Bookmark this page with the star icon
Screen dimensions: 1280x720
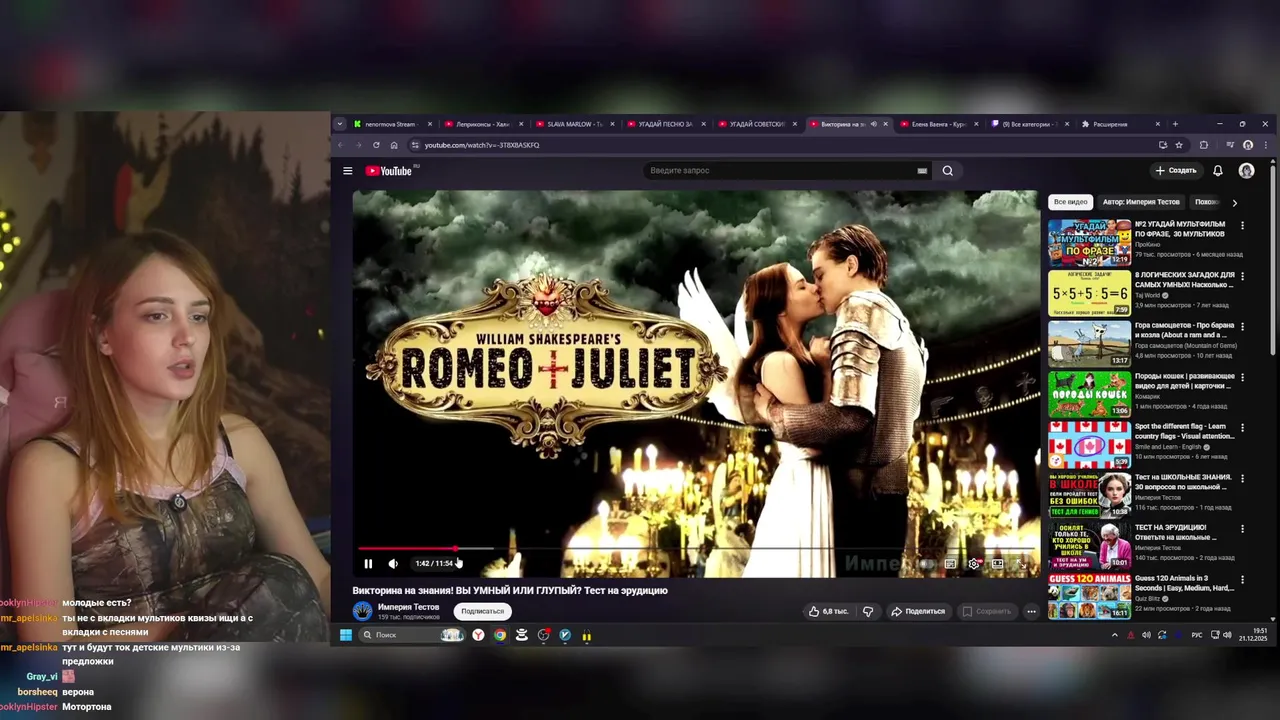1180,145
